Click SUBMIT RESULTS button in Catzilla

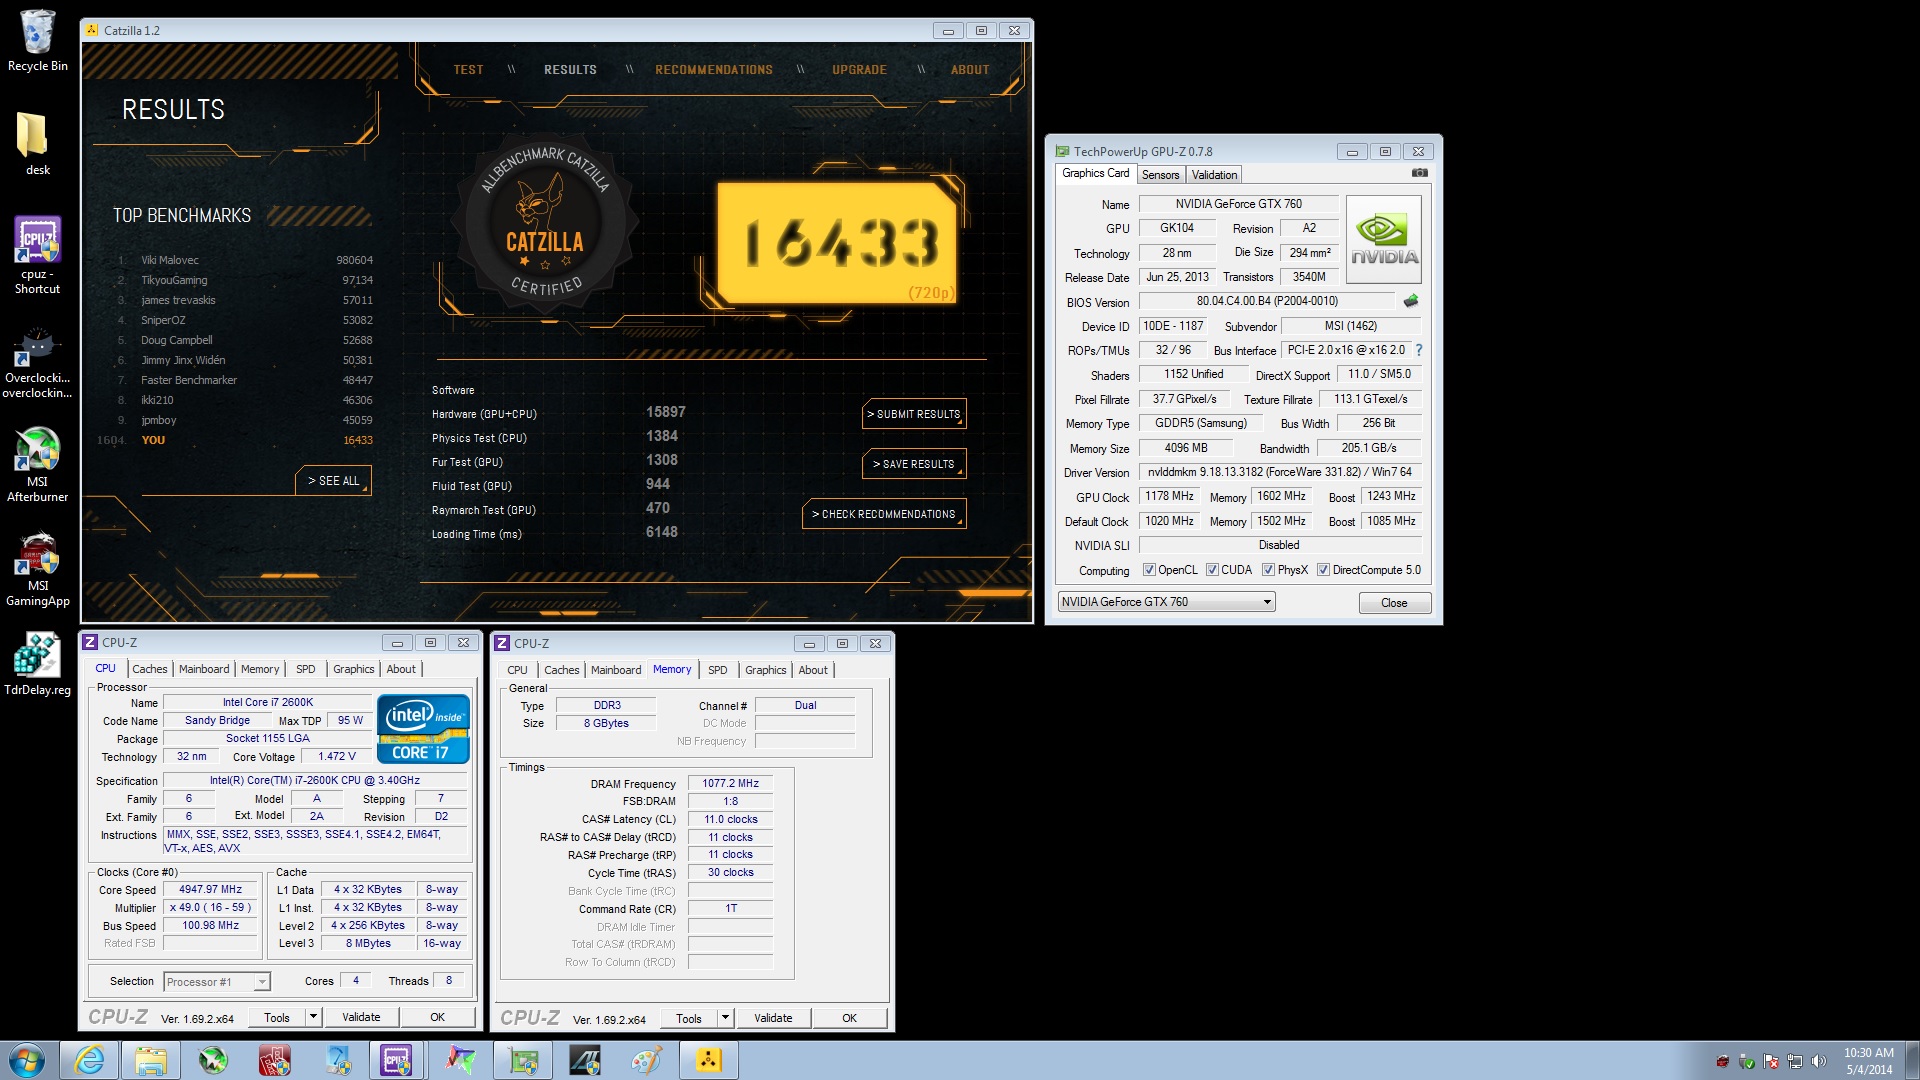[x=913, y=414]
